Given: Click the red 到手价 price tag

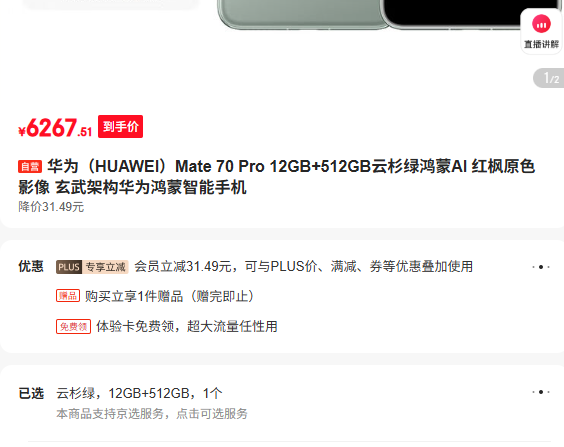Looking at the screenshot, I should [x=120, y=127].
